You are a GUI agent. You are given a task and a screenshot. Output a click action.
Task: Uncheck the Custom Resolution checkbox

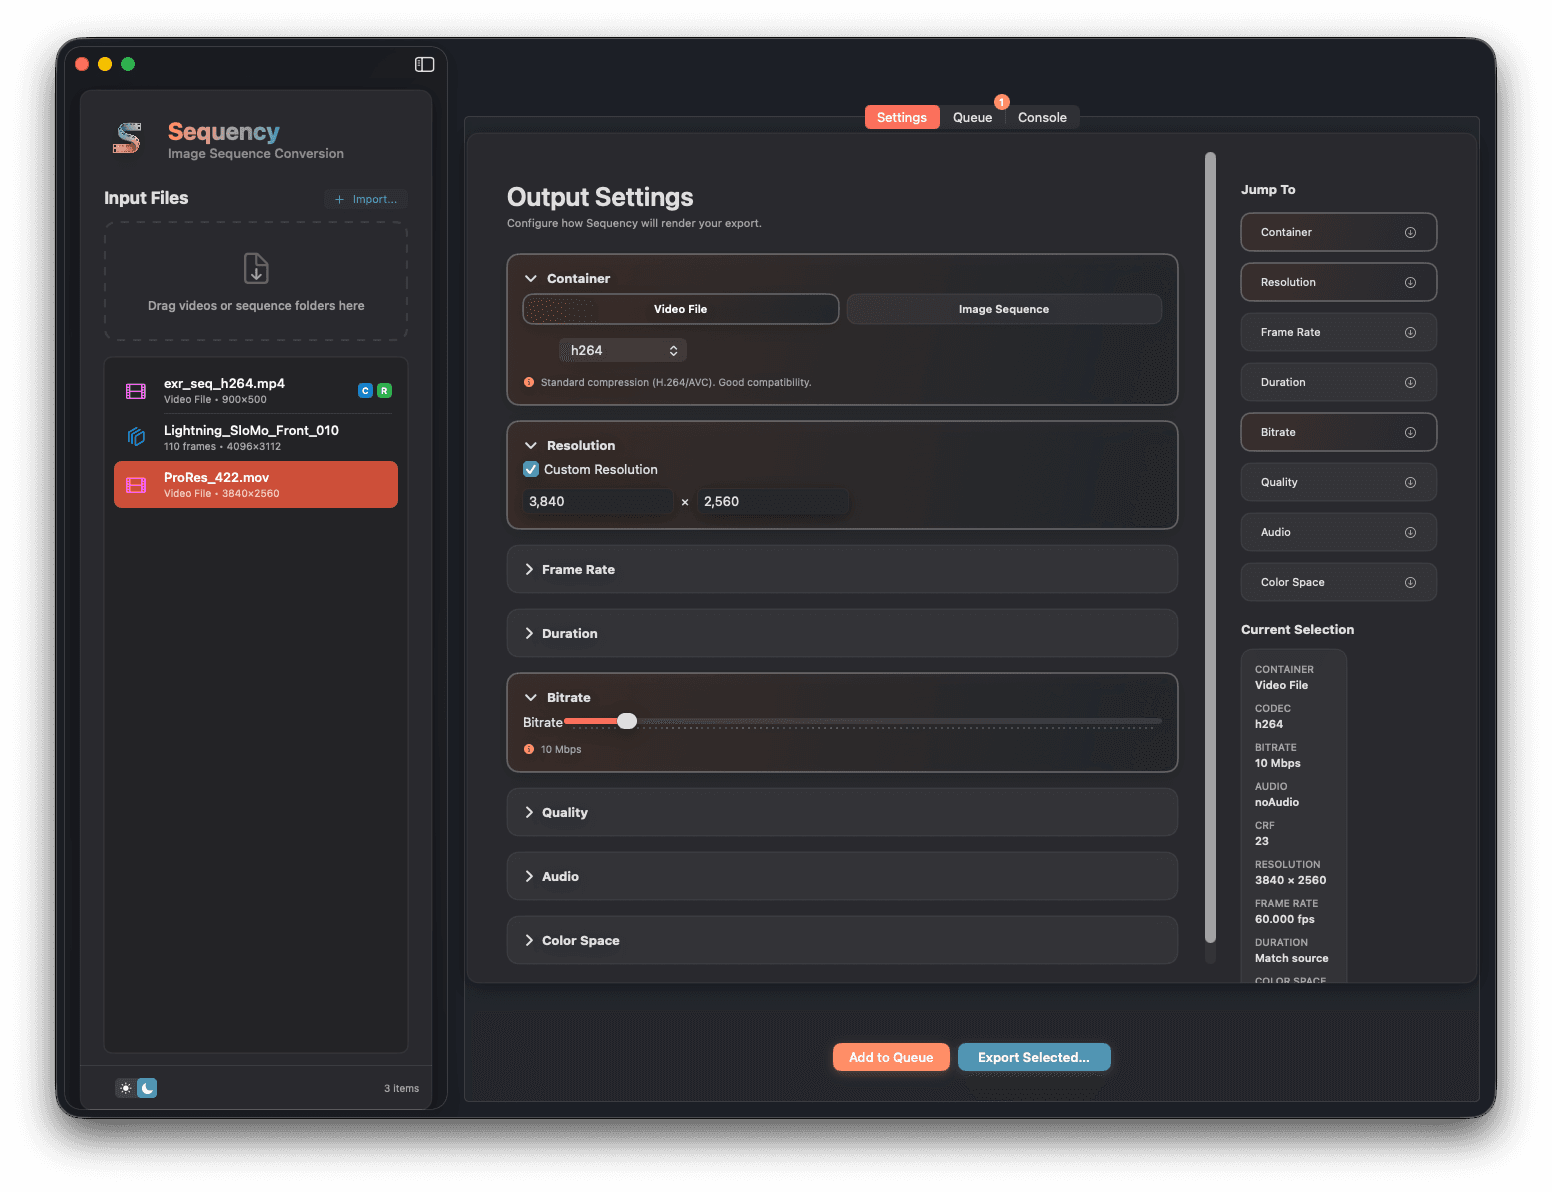530,469
